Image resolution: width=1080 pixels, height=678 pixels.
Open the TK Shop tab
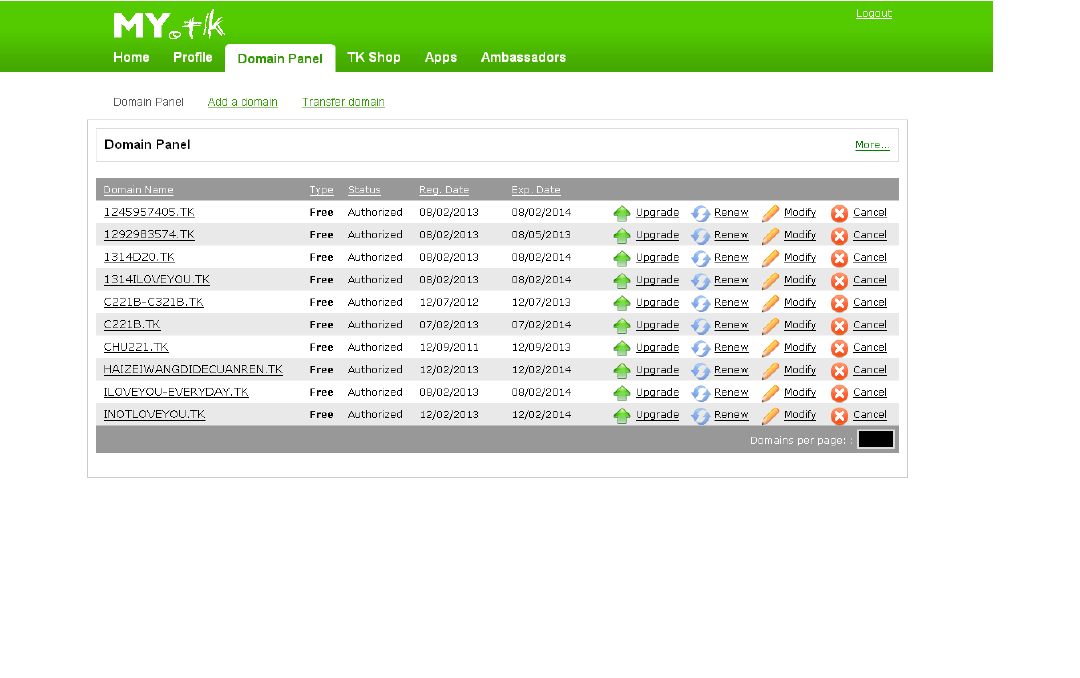373,58
